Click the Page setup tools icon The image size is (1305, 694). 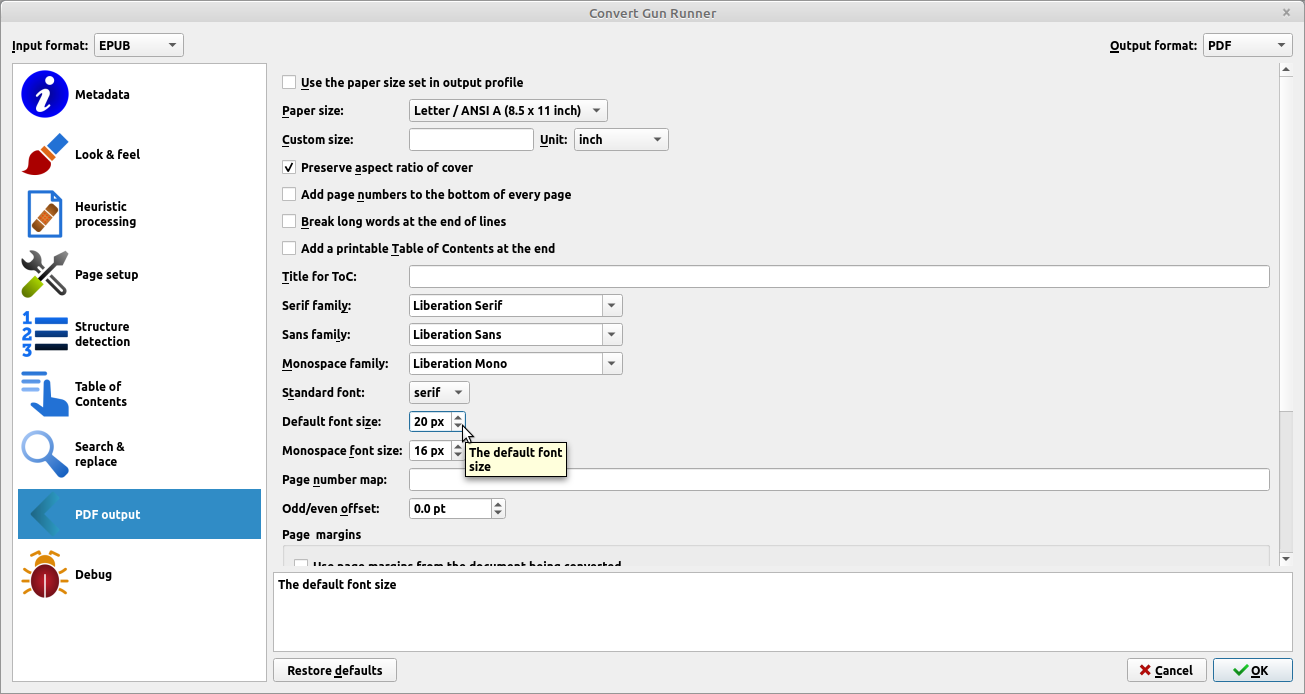click(x=45, y=275)
